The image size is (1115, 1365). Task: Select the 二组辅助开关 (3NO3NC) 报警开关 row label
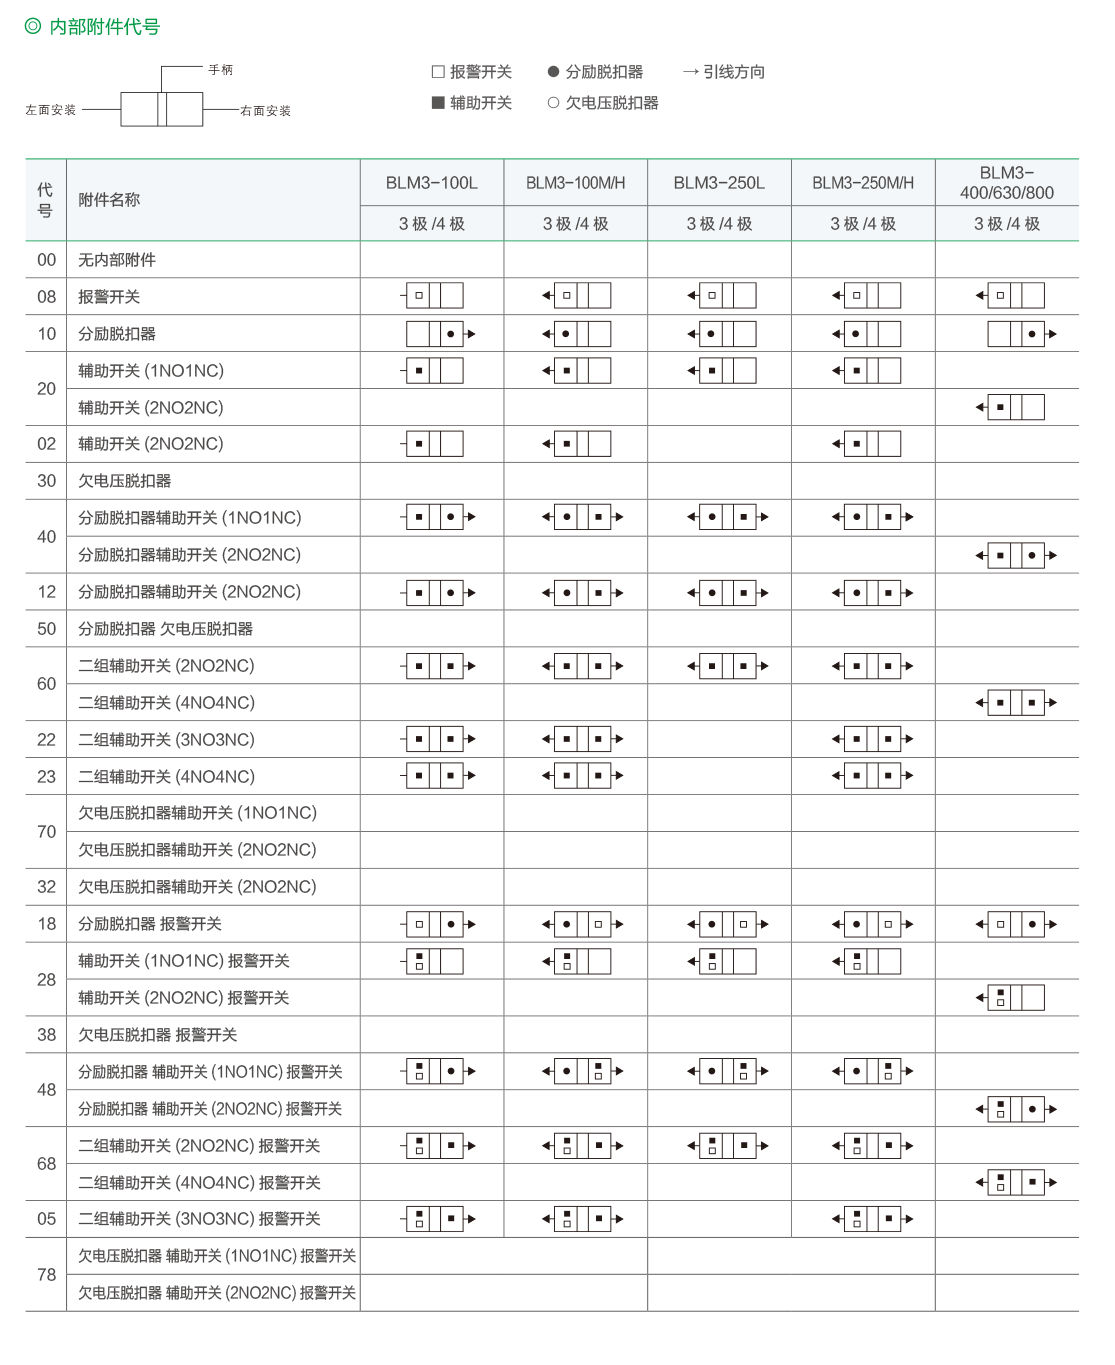pyautogui.click(x=199, y=1219)
